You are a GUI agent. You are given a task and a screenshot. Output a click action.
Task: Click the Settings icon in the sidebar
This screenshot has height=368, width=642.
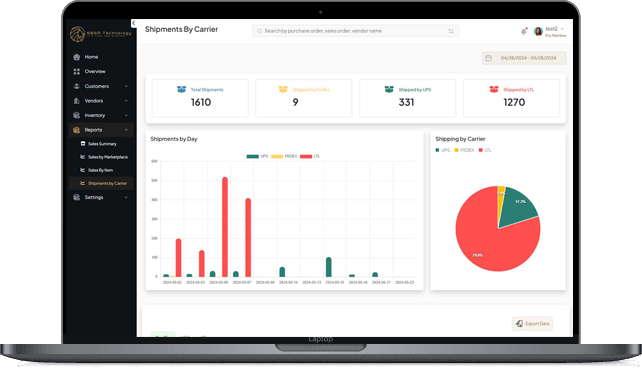[77, 197]
